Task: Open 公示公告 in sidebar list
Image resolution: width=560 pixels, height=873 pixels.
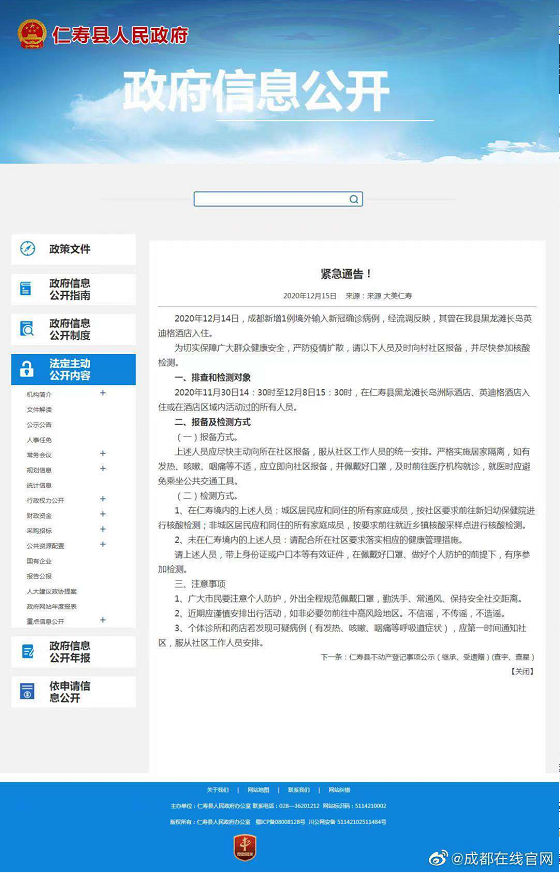Action: (38, 424)
